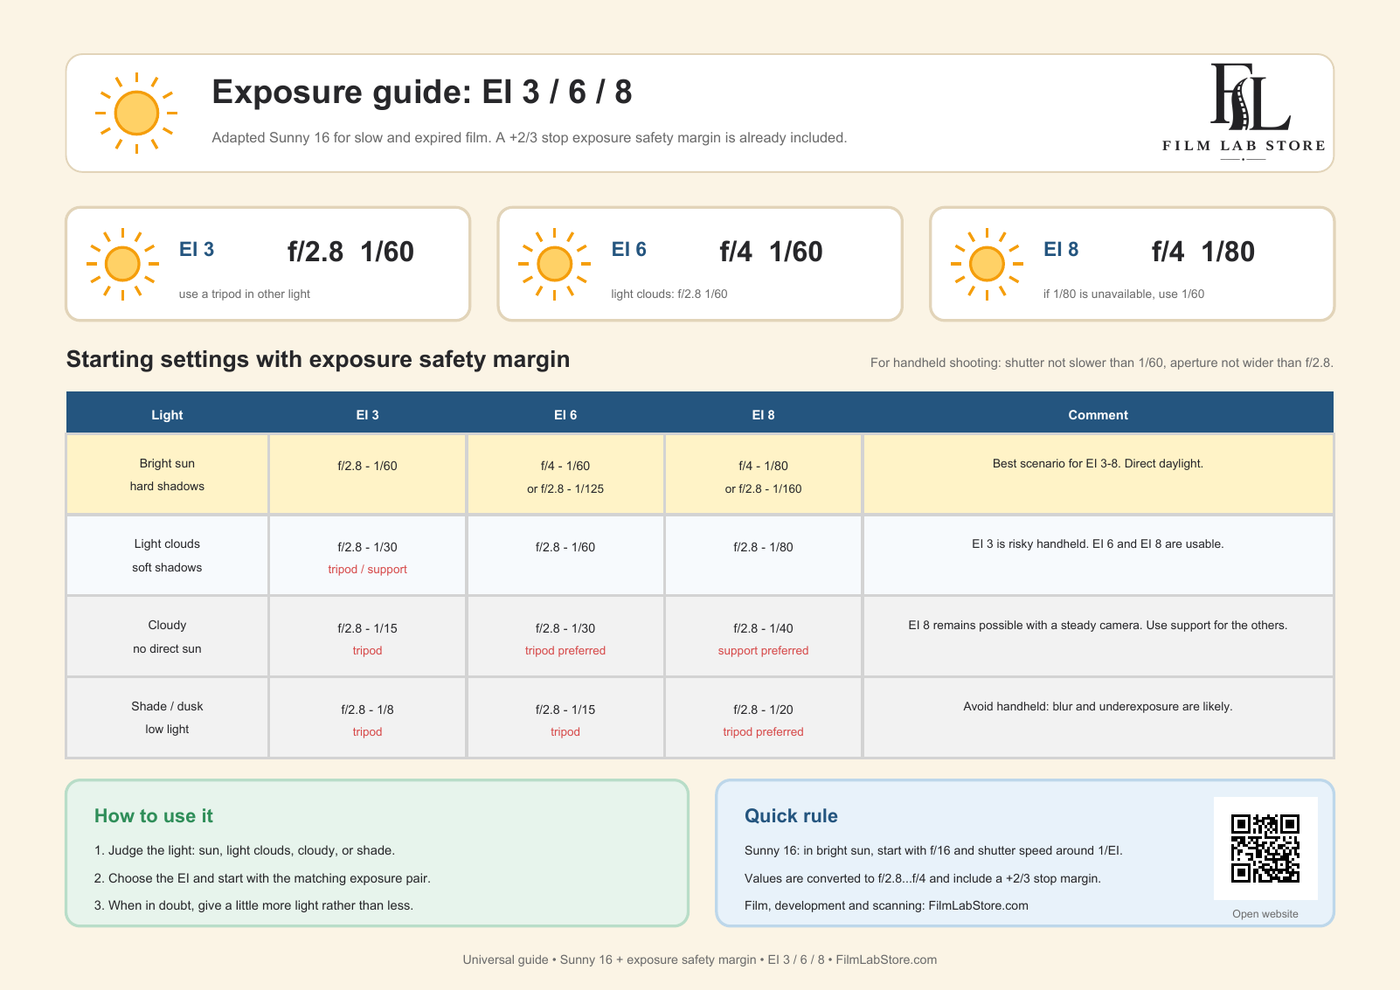Click the sun icon in the EI 8 card
The image size is (1400, 990).
(x=987, y=264)
